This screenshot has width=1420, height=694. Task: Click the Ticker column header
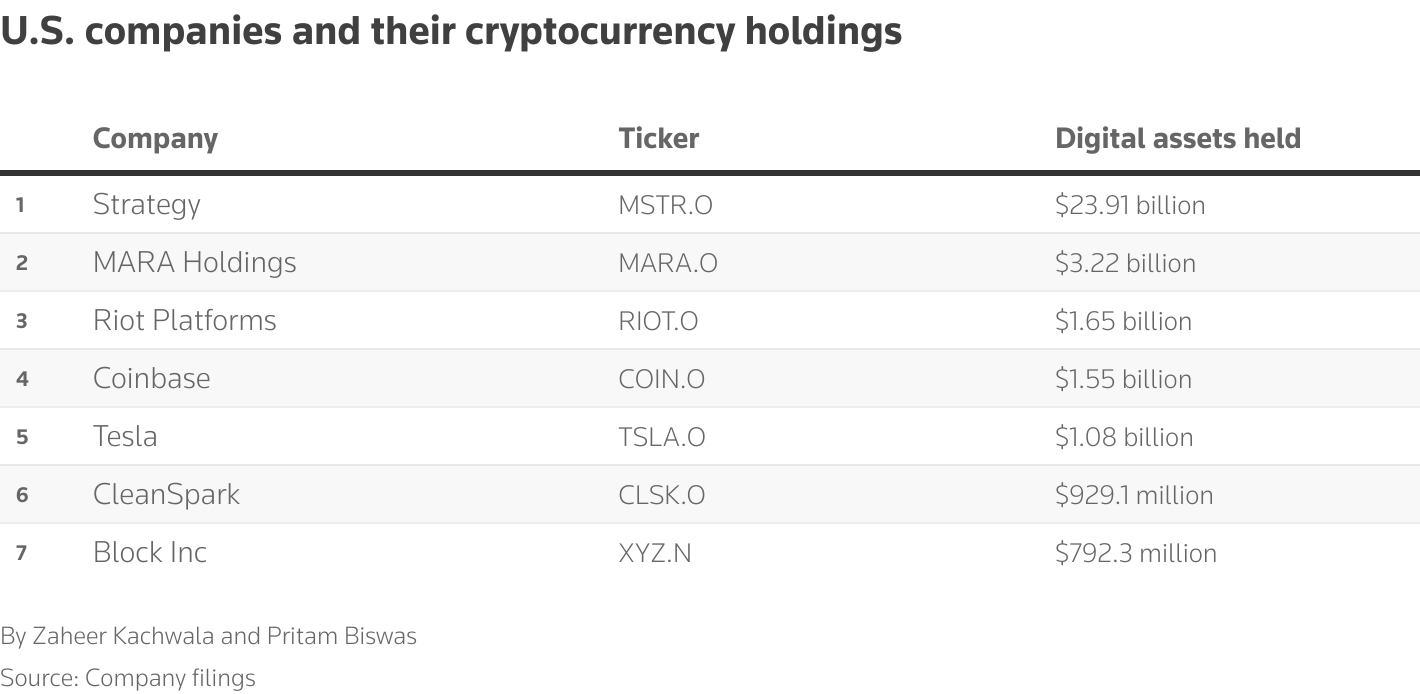[658, 138]
